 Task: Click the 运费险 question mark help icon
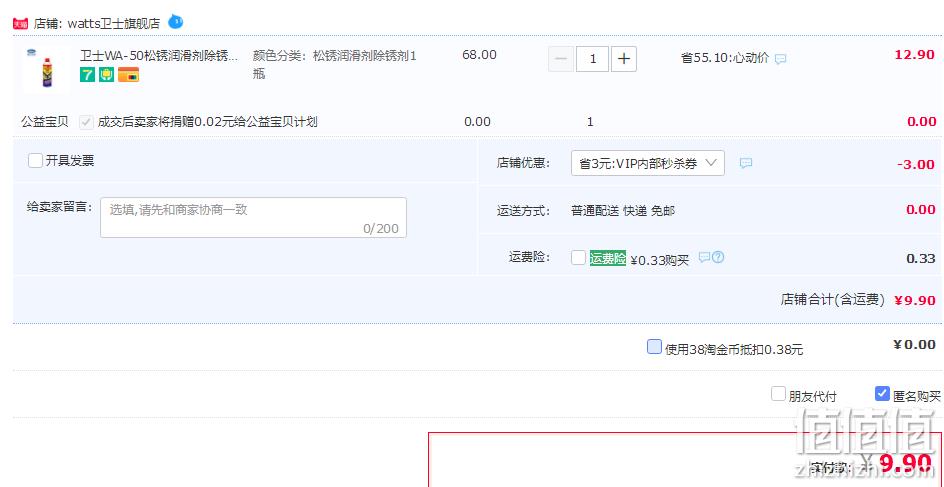pyautogui.click(x=718, y=257)
